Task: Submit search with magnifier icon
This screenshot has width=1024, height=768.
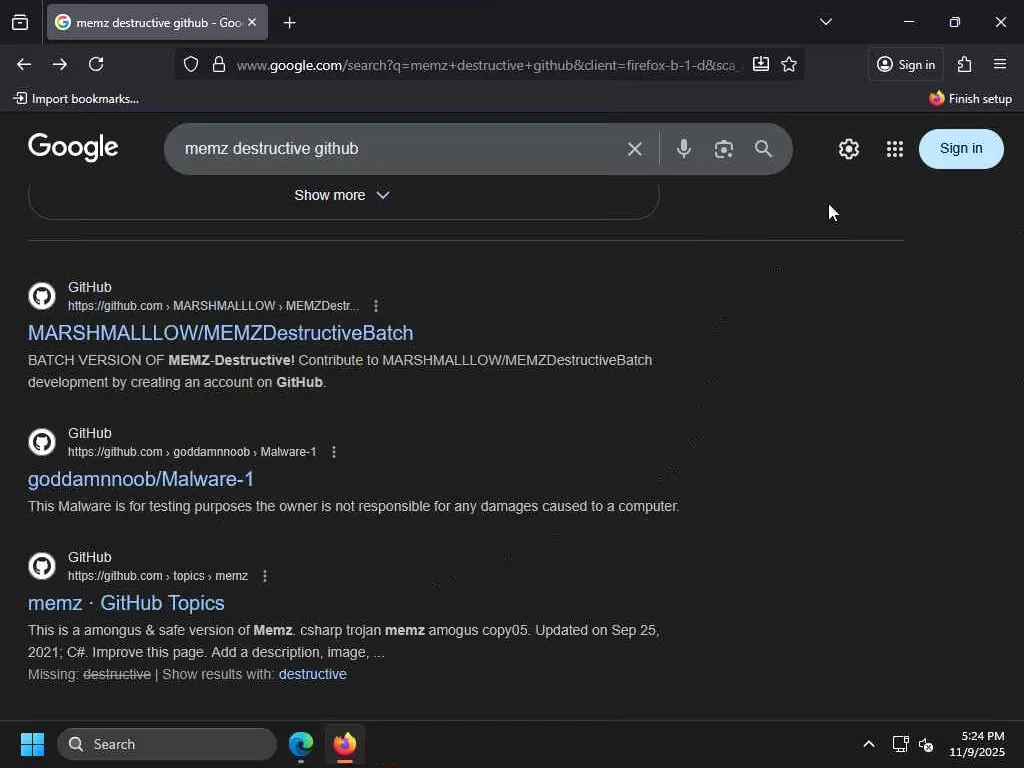Action: tap(763, 149)
